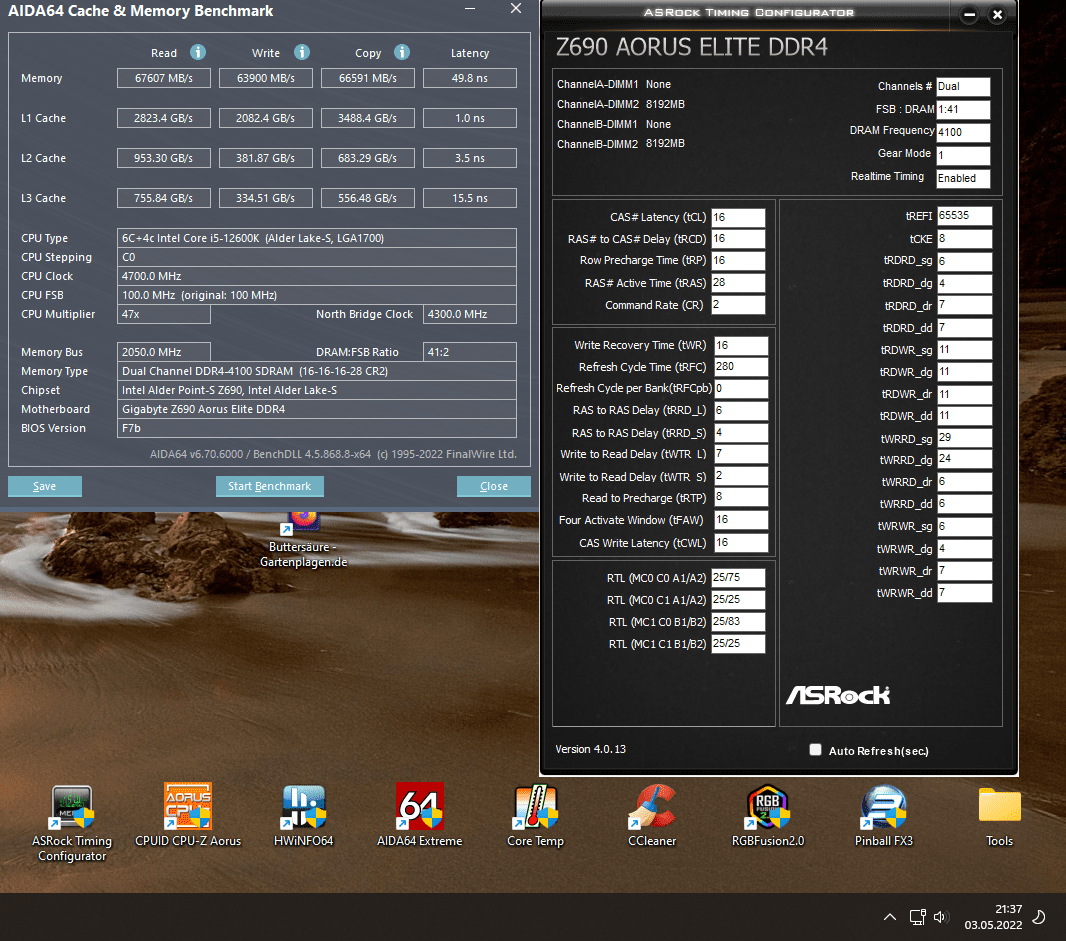The image size is (1066, 941).
Task: Click the CAS# Latency (tCL) field
Action: coord(738,218)
